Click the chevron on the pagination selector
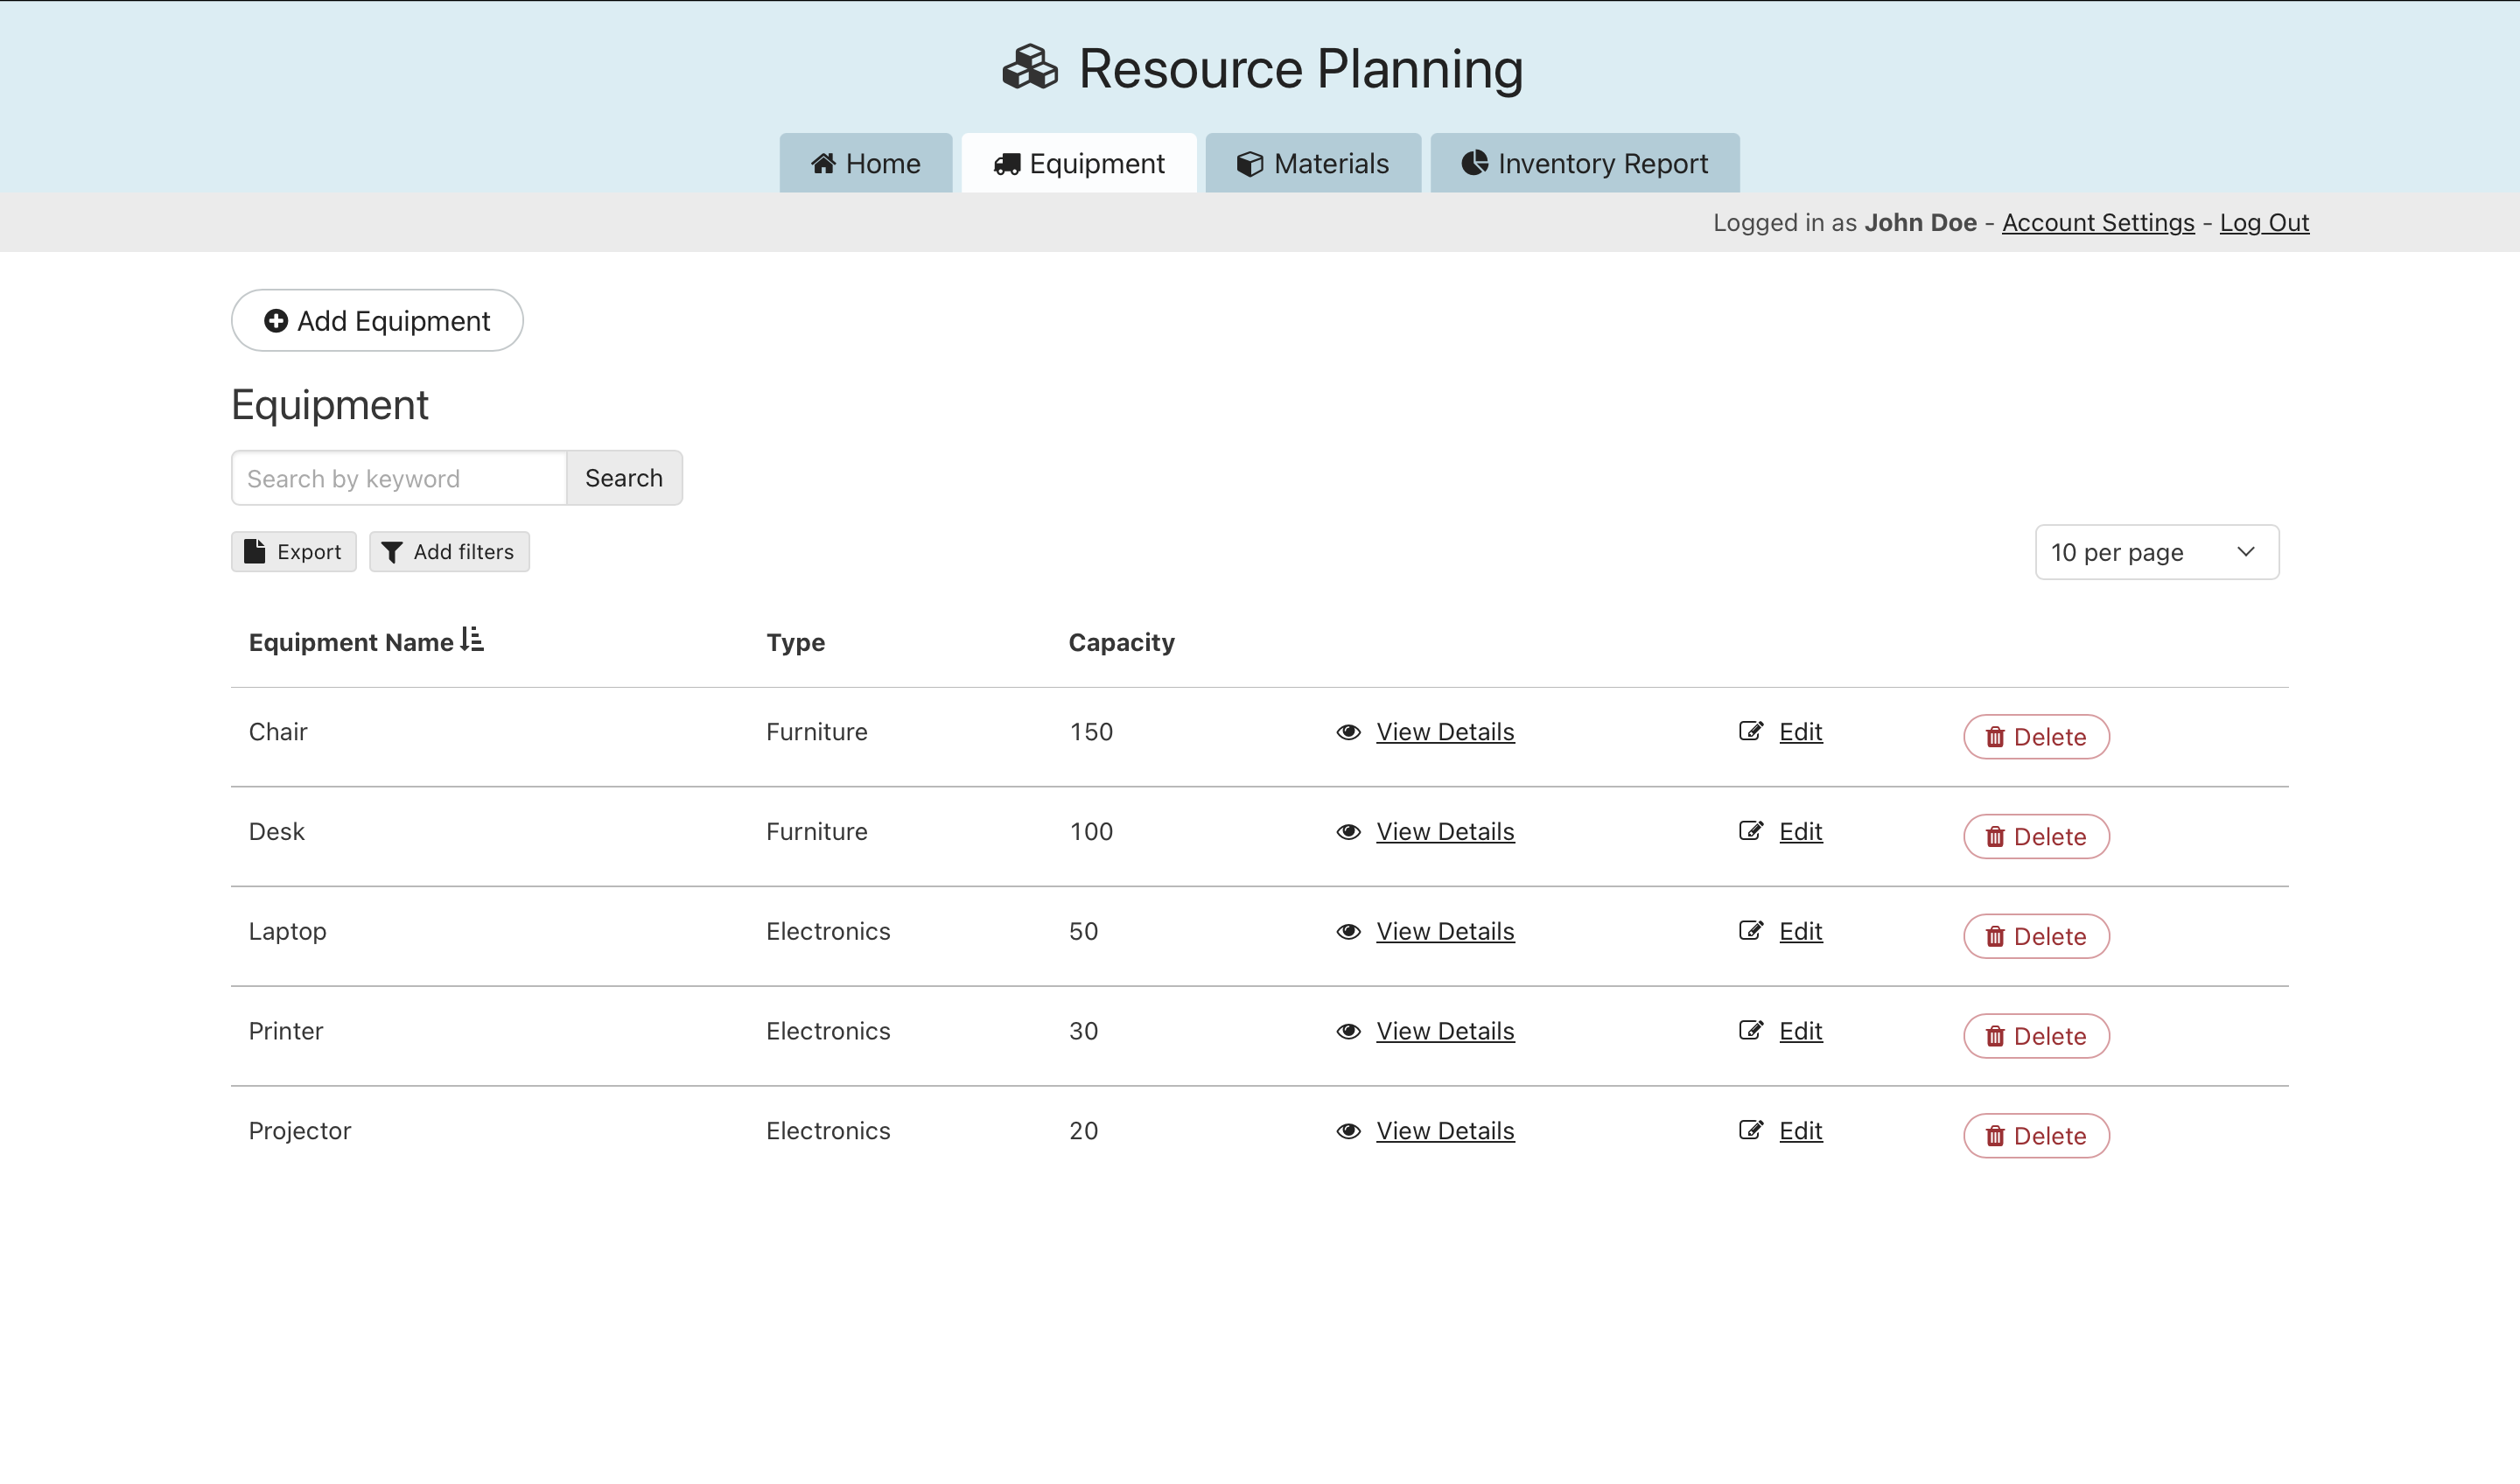Image resolution: width=2520 pixels, height=1484 pixels. click(2245, 551)
